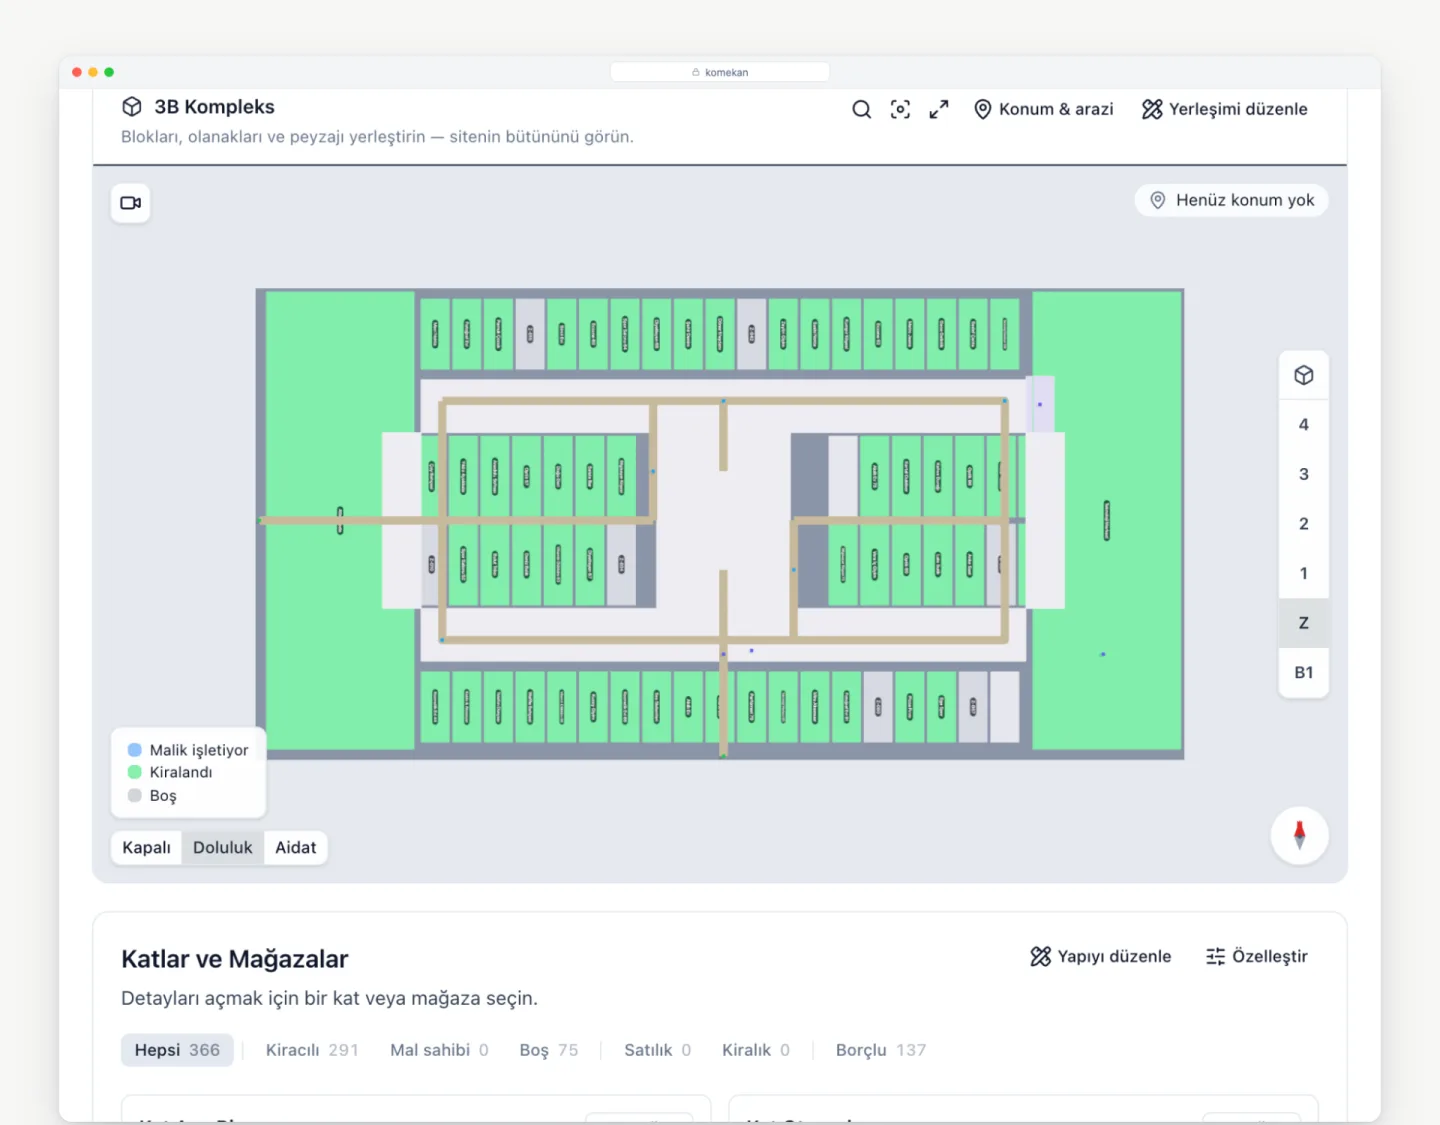
Task: Select floor 1 in floor selector
Action: 1303,573
